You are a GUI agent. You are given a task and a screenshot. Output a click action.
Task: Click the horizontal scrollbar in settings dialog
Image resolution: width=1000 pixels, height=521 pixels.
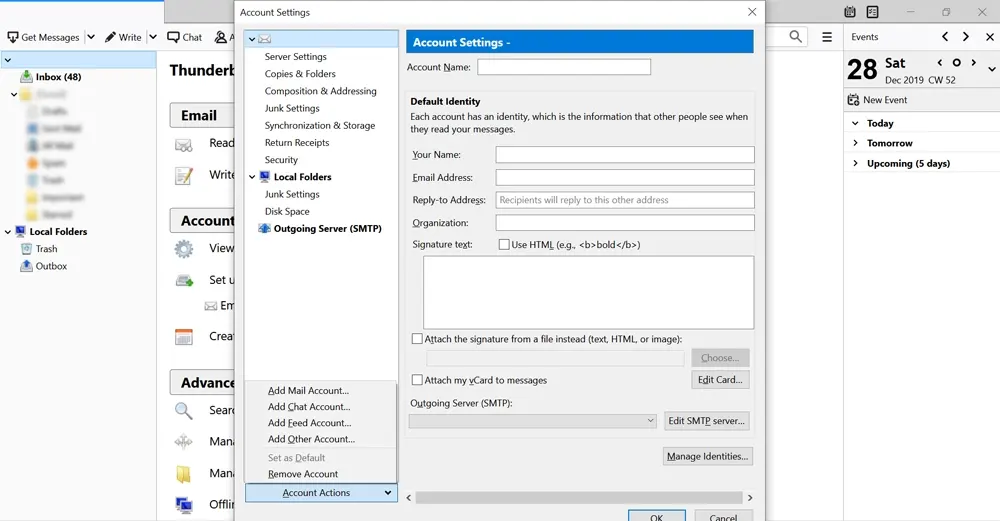click(x=579, y=497)
